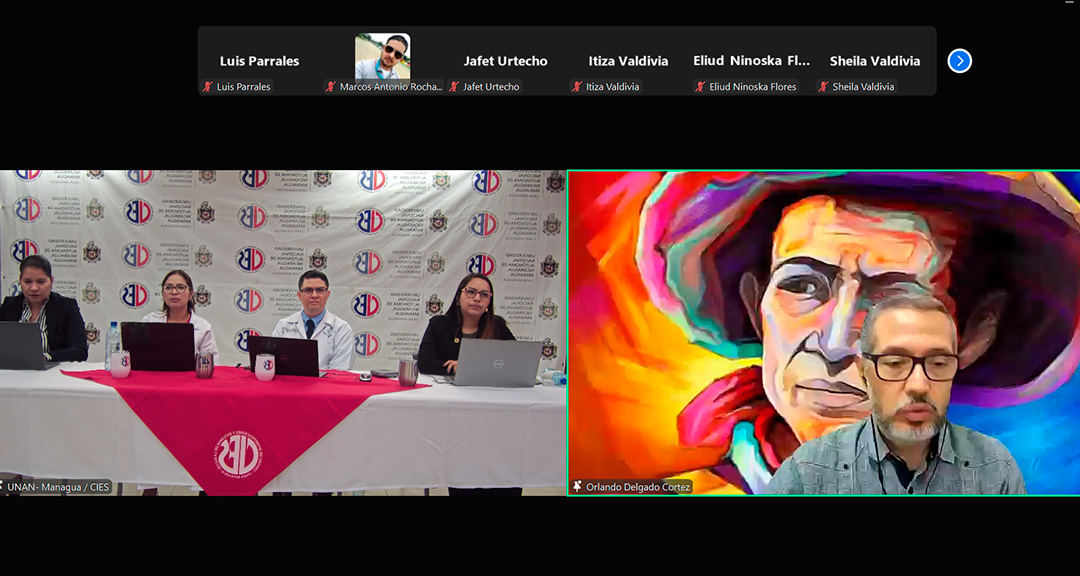This screenshot has height=576, width=1080.
Task: Click muted mic icon for Eliud Ninoska Flores
Action: [x=700, y=87]
